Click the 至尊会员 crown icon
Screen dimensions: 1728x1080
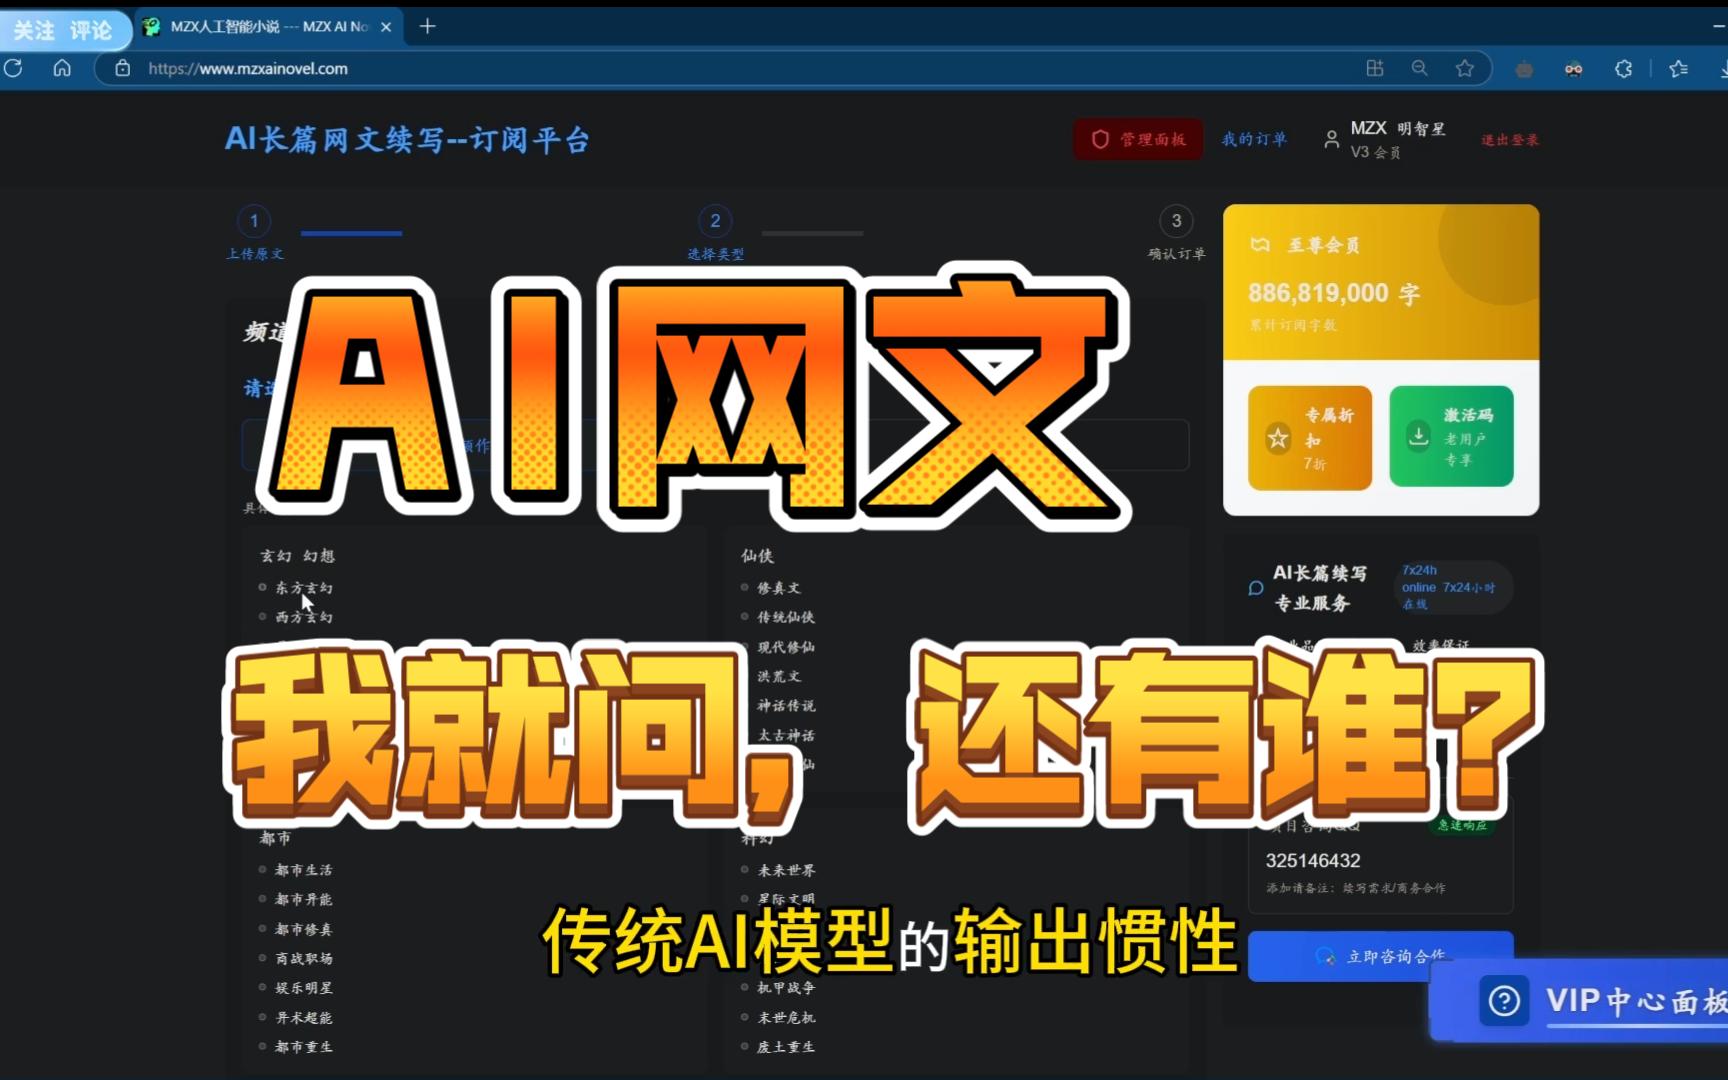coord(1261,245)
